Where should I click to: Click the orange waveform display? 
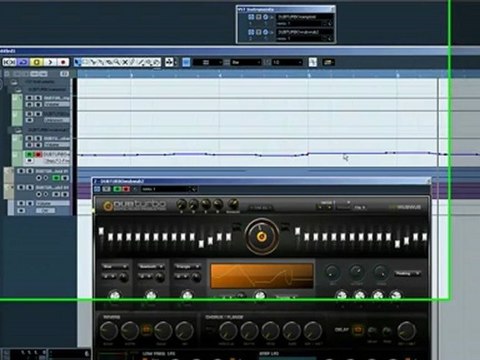pos(262,275)
